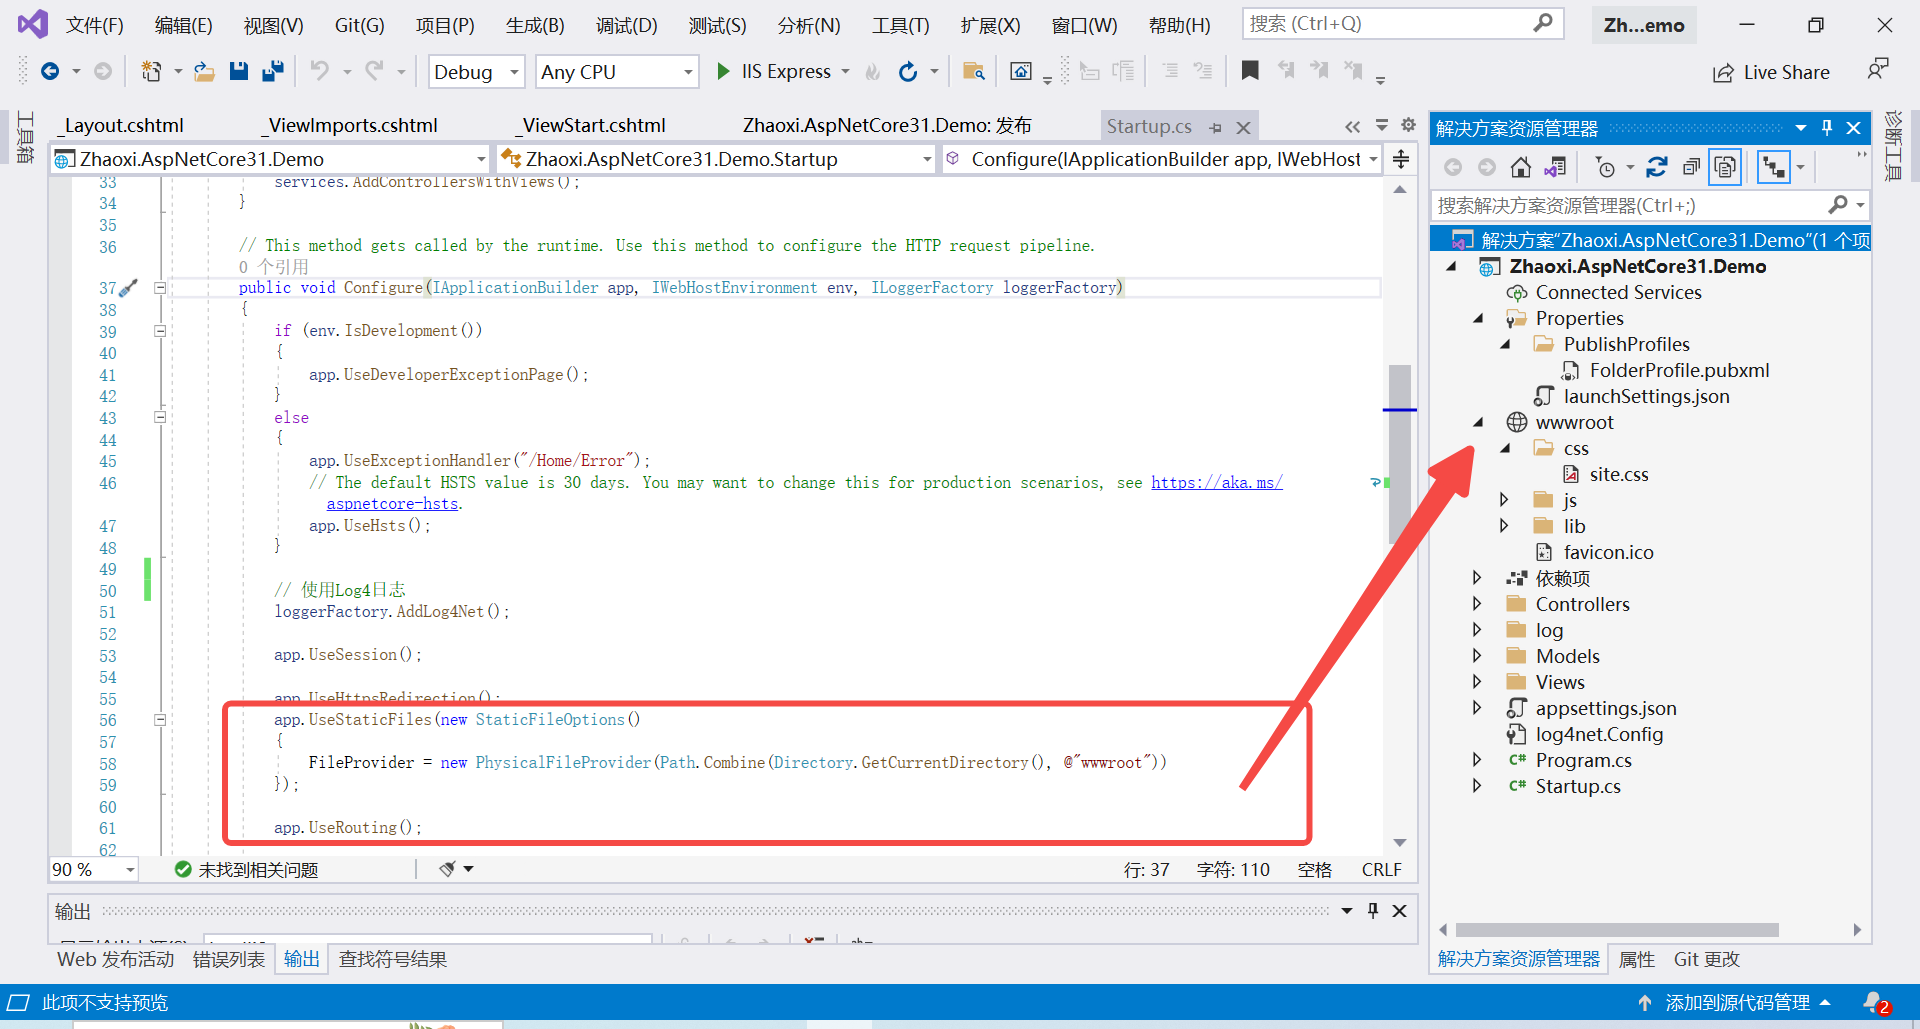This screenshot has height=1029, width=1920.
Task: Click the blue refresh icon in Solution Explorer
Action: point(1657,167)
